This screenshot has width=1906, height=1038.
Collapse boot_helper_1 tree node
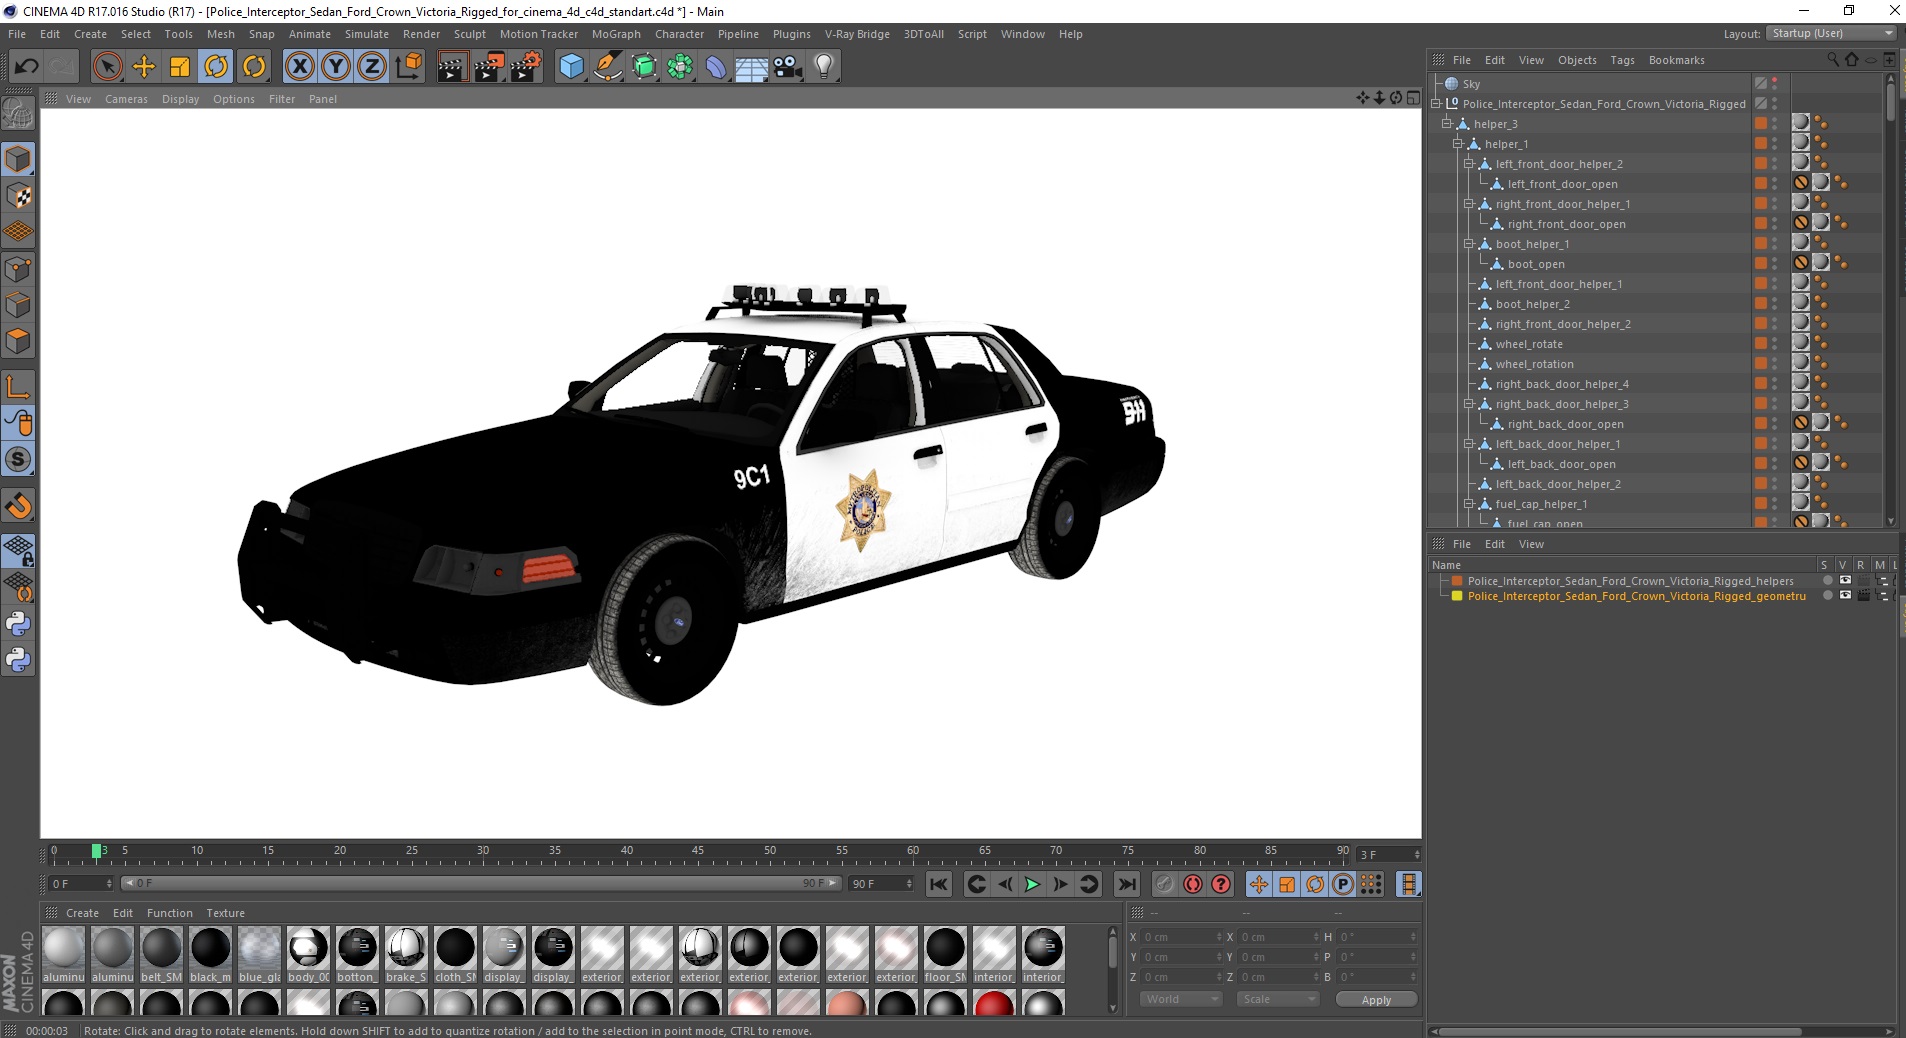(x=1469, y=244)
